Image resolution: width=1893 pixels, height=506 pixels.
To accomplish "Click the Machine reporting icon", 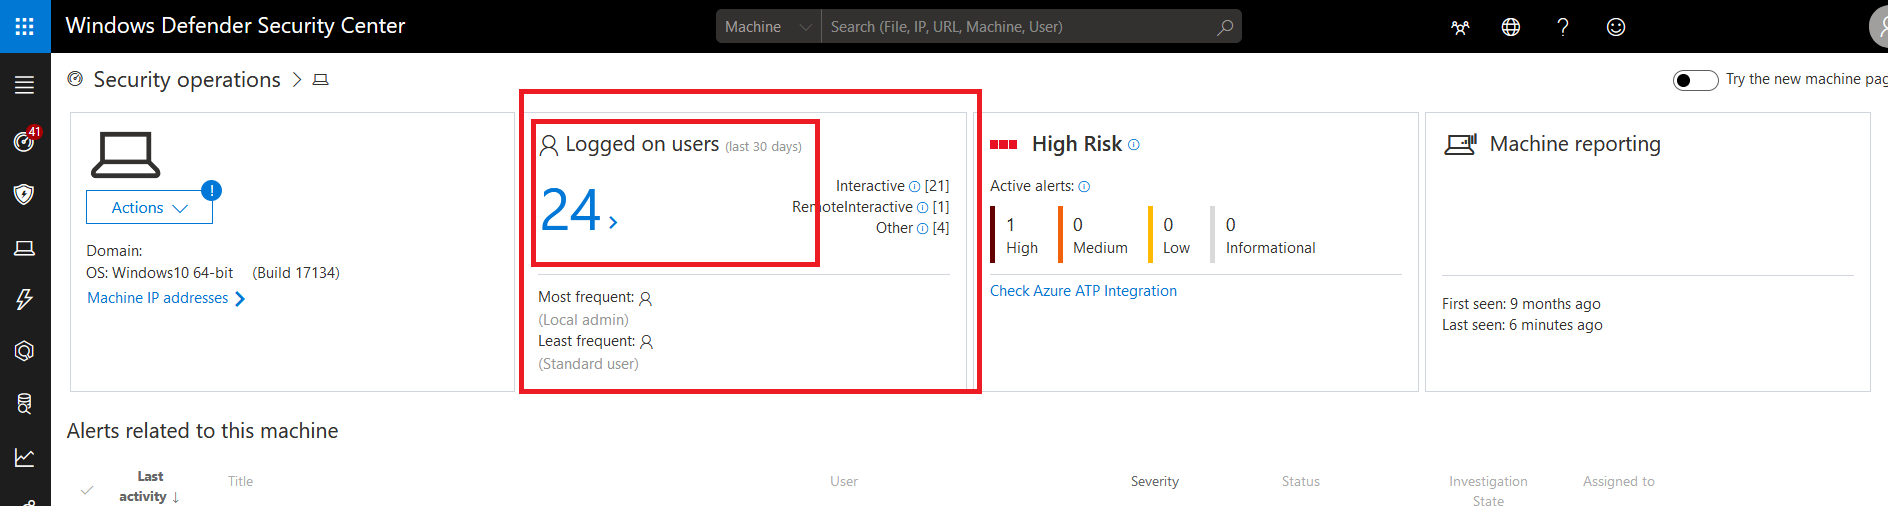I will [1461, 145].
